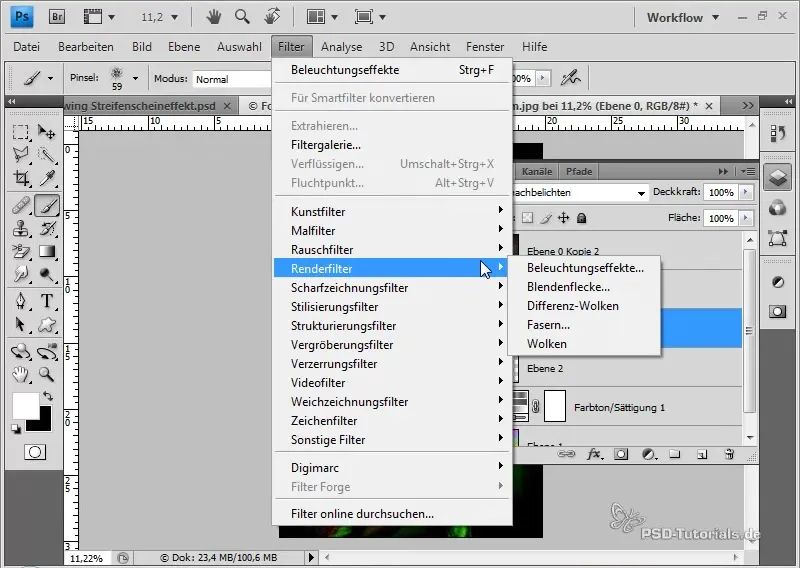Toggle lock position icon
800x568 pixels.
coord(563,218)
